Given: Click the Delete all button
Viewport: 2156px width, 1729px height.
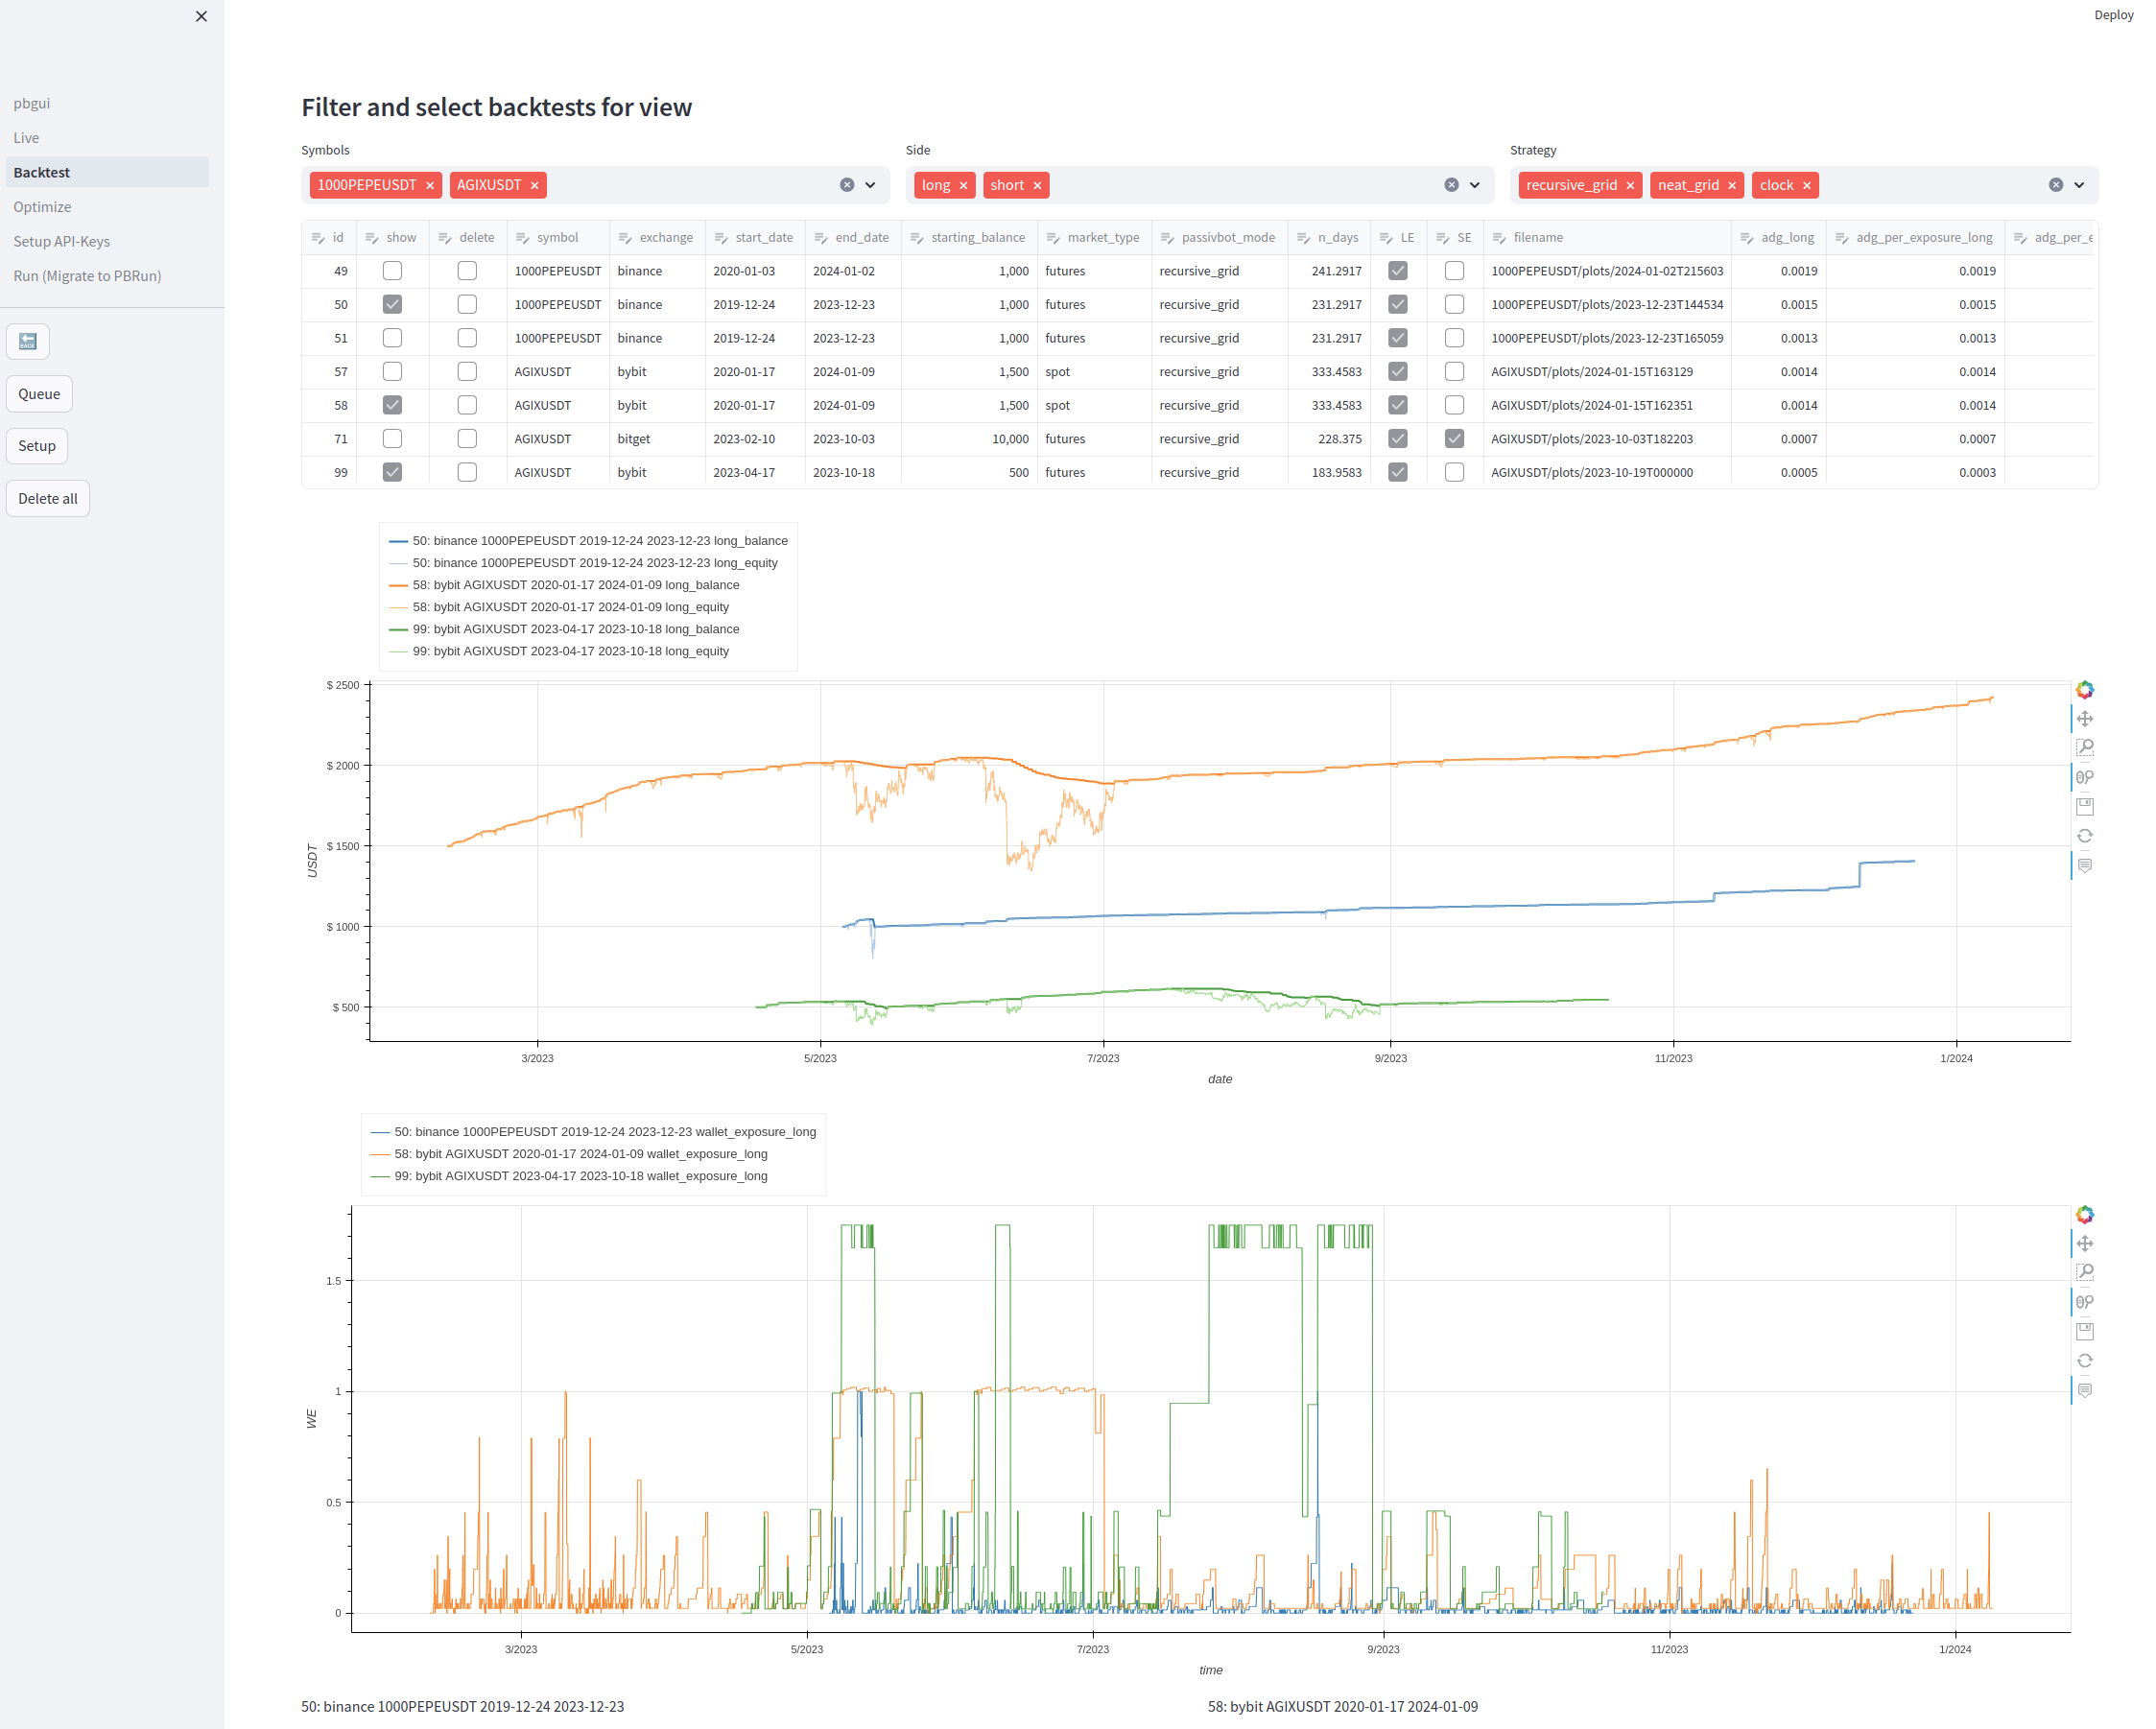Looking at the screenshot, I should [x=47, y=498].
